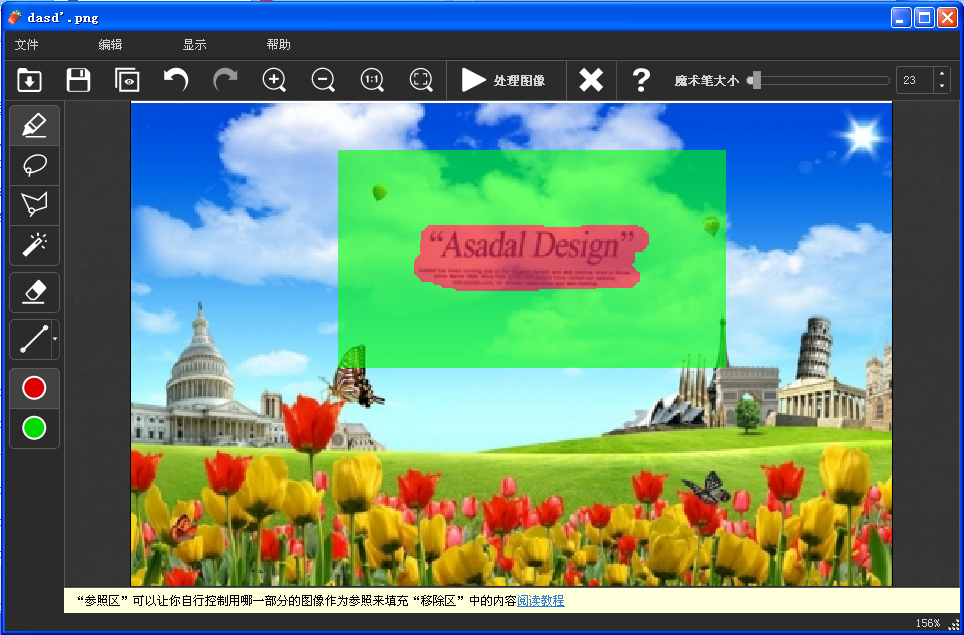Open the 阅读教程 tutorial link

coord(540,601)
